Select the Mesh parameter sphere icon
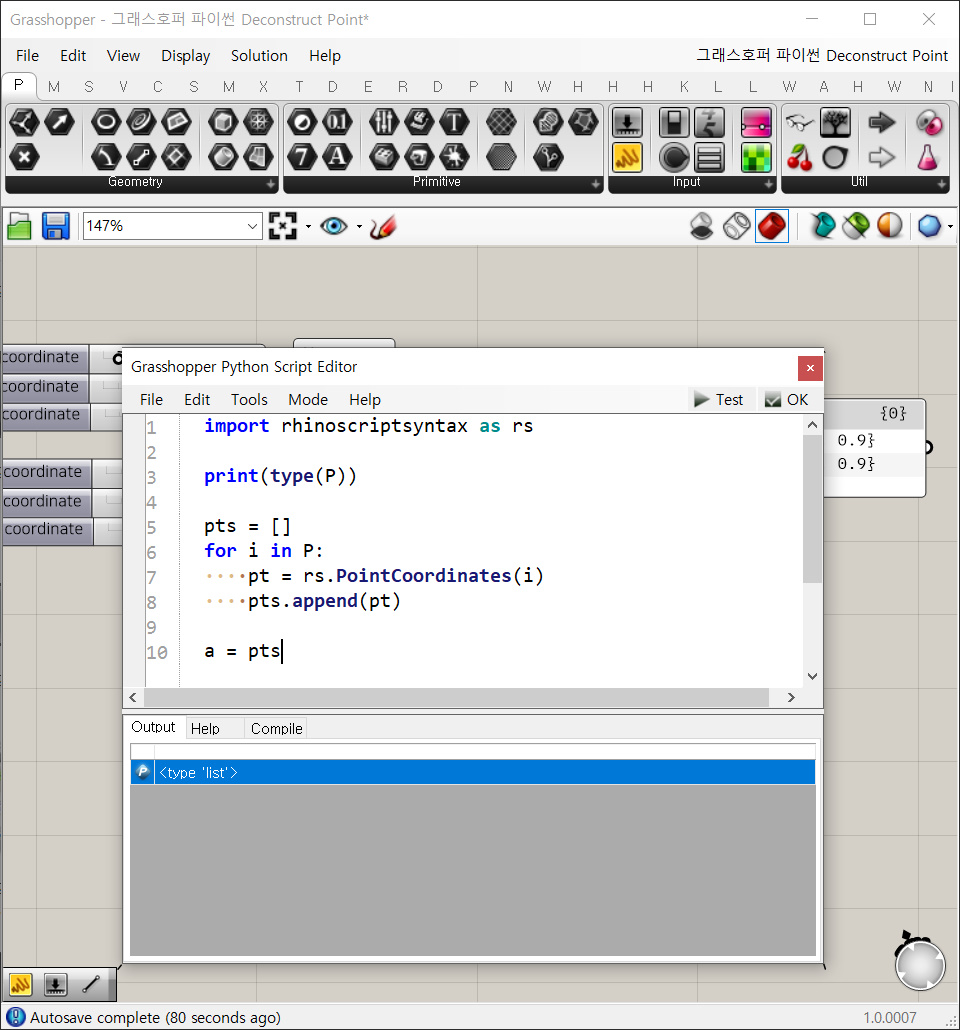Screen dimensions: 960x1030 tap(259, 122)
